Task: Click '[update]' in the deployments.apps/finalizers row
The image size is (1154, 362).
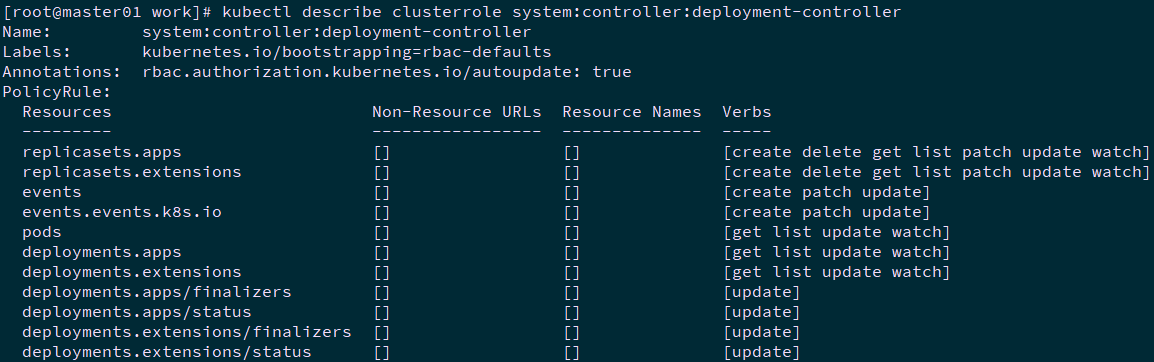Action: 762,291
